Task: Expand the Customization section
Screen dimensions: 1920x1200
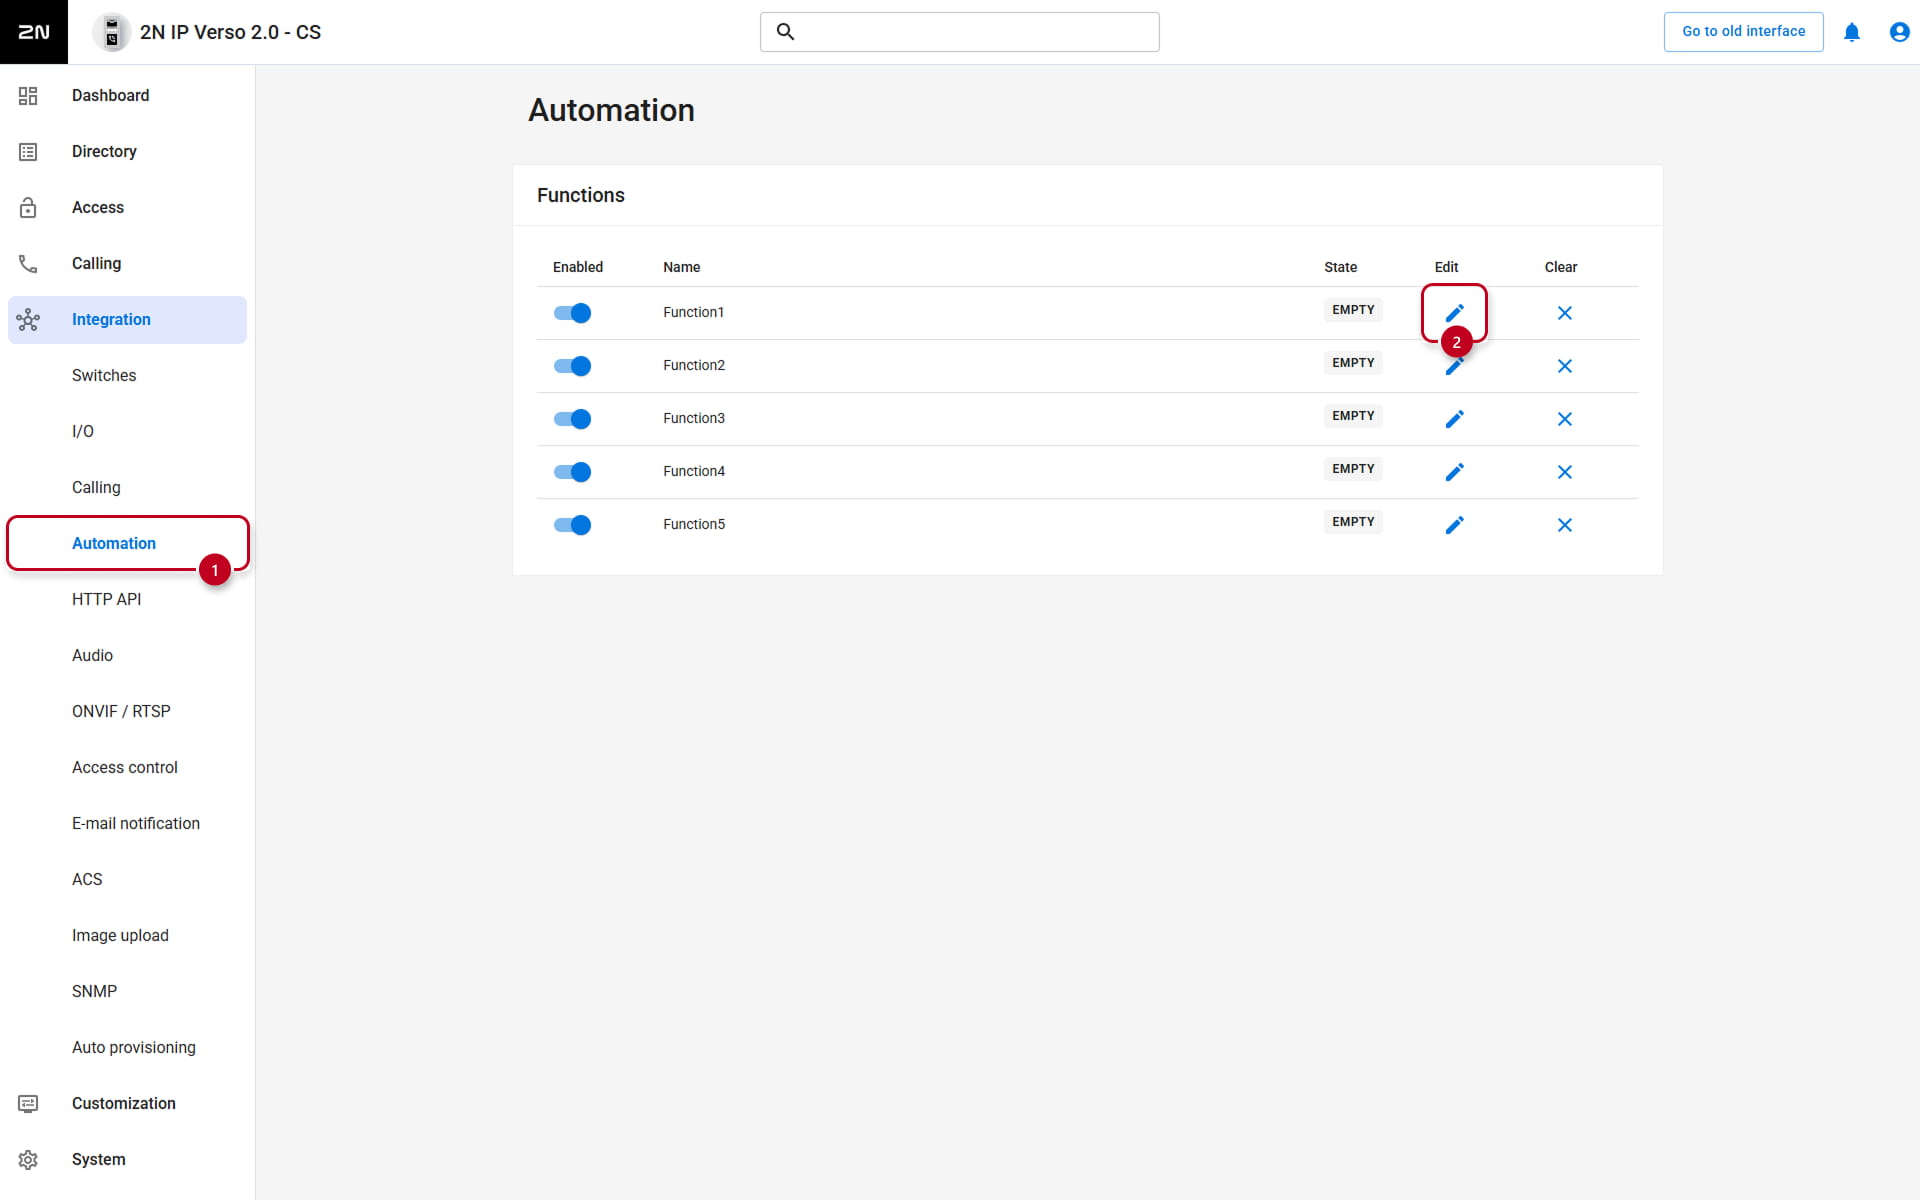Action: [127, 1104]
